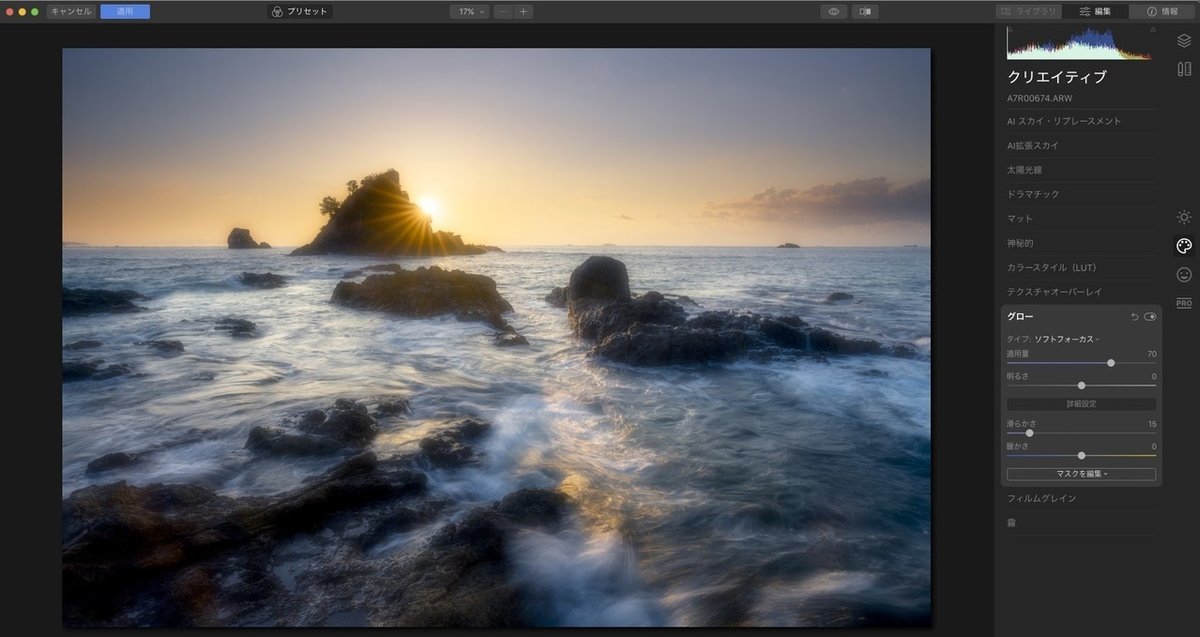Switch to Essentials sun icon
1200x637 pixels.
click(x=1184, y=217)
